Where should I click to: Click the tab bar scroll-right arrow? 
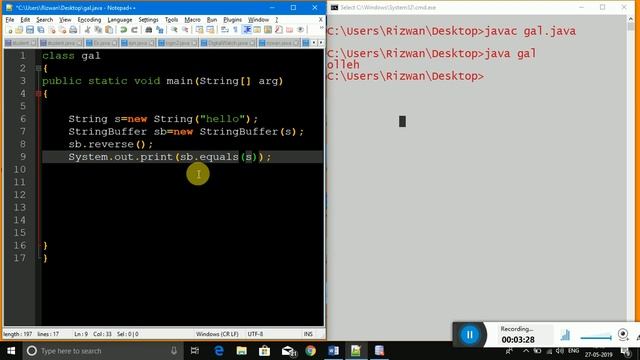tap(321, 43)
